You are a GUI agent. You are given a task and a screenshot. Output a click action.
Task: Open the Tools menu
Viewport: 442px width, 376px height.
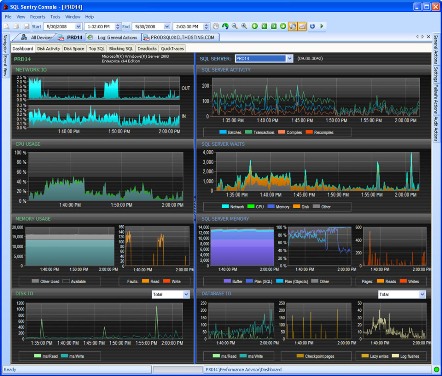[x=55, y=17]
